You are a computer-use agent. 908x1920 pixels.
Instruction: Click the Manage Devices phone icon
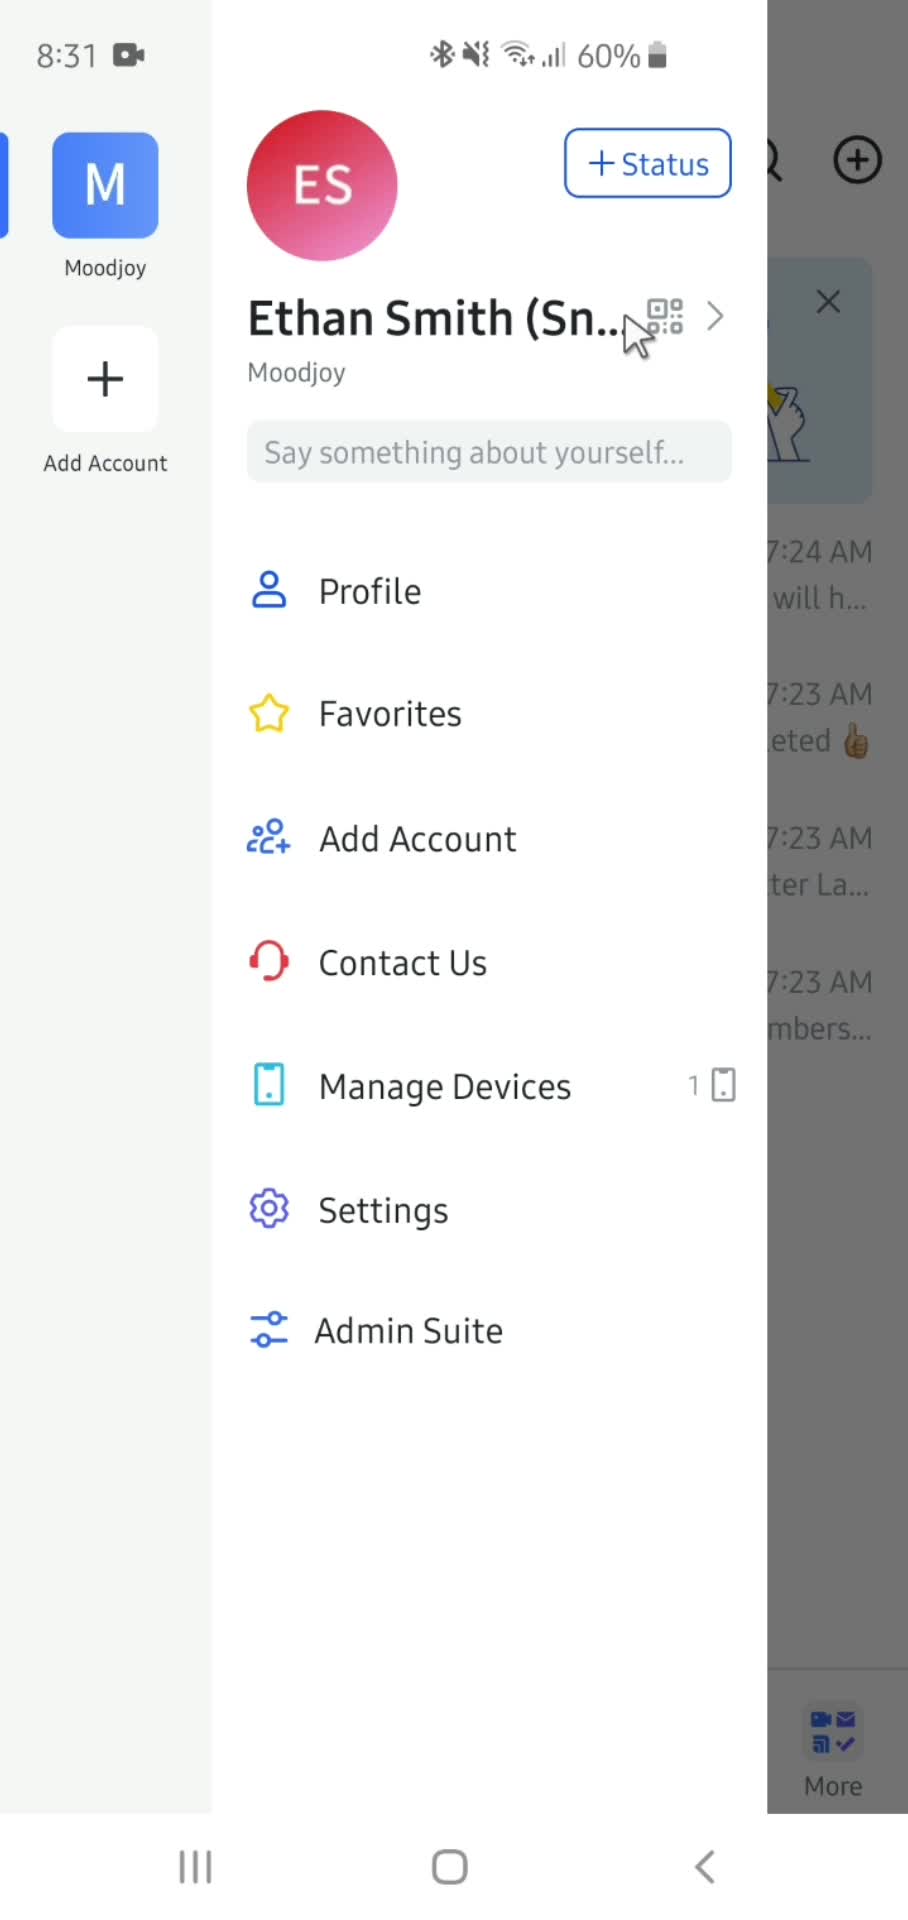pos(268,1085)
